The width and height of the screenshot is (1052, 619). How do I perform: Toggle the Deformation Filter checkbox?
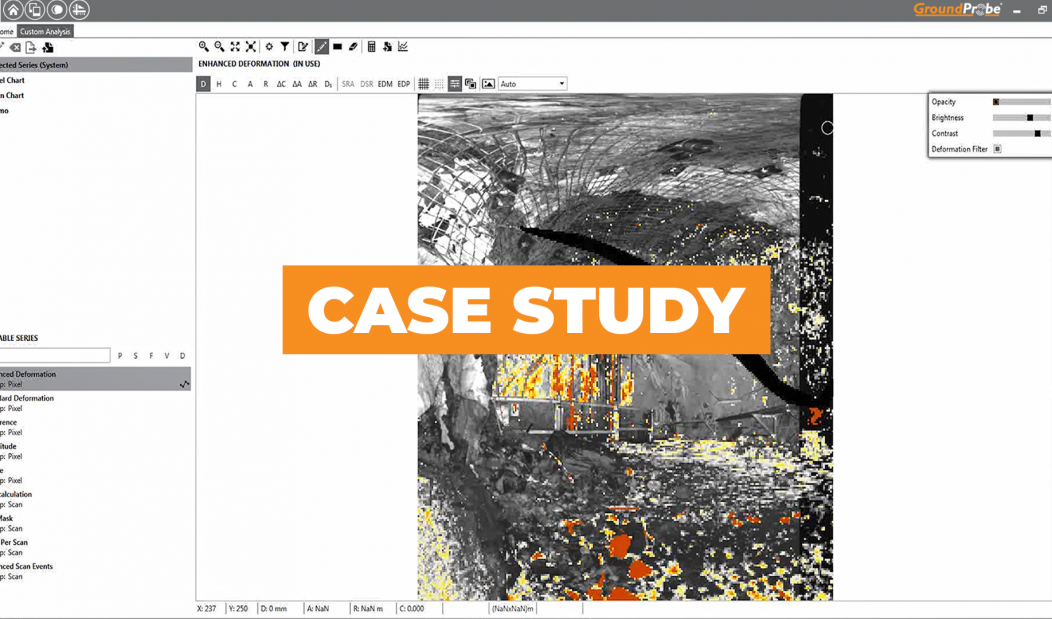[997, 149]
